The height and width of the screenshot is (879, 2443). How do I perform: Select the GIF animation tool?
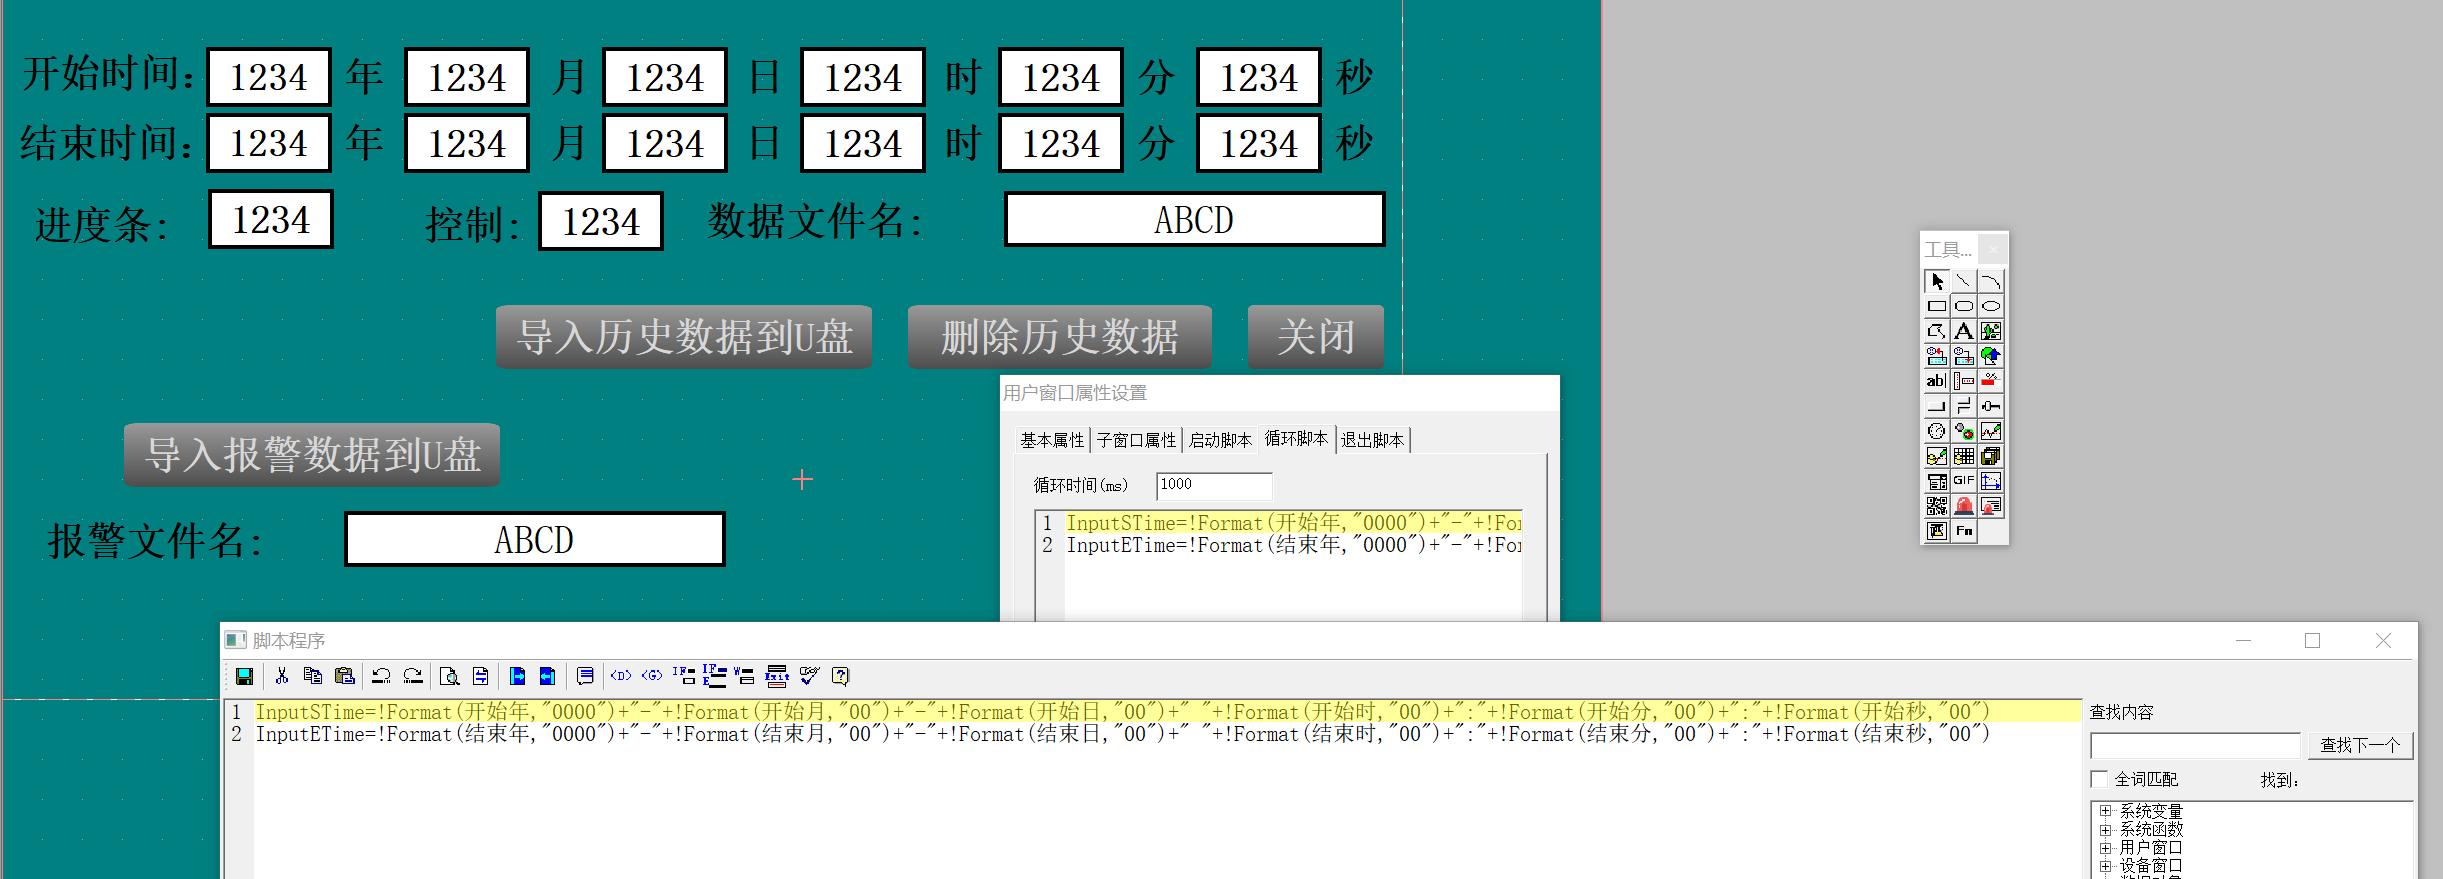(1964, 481)
